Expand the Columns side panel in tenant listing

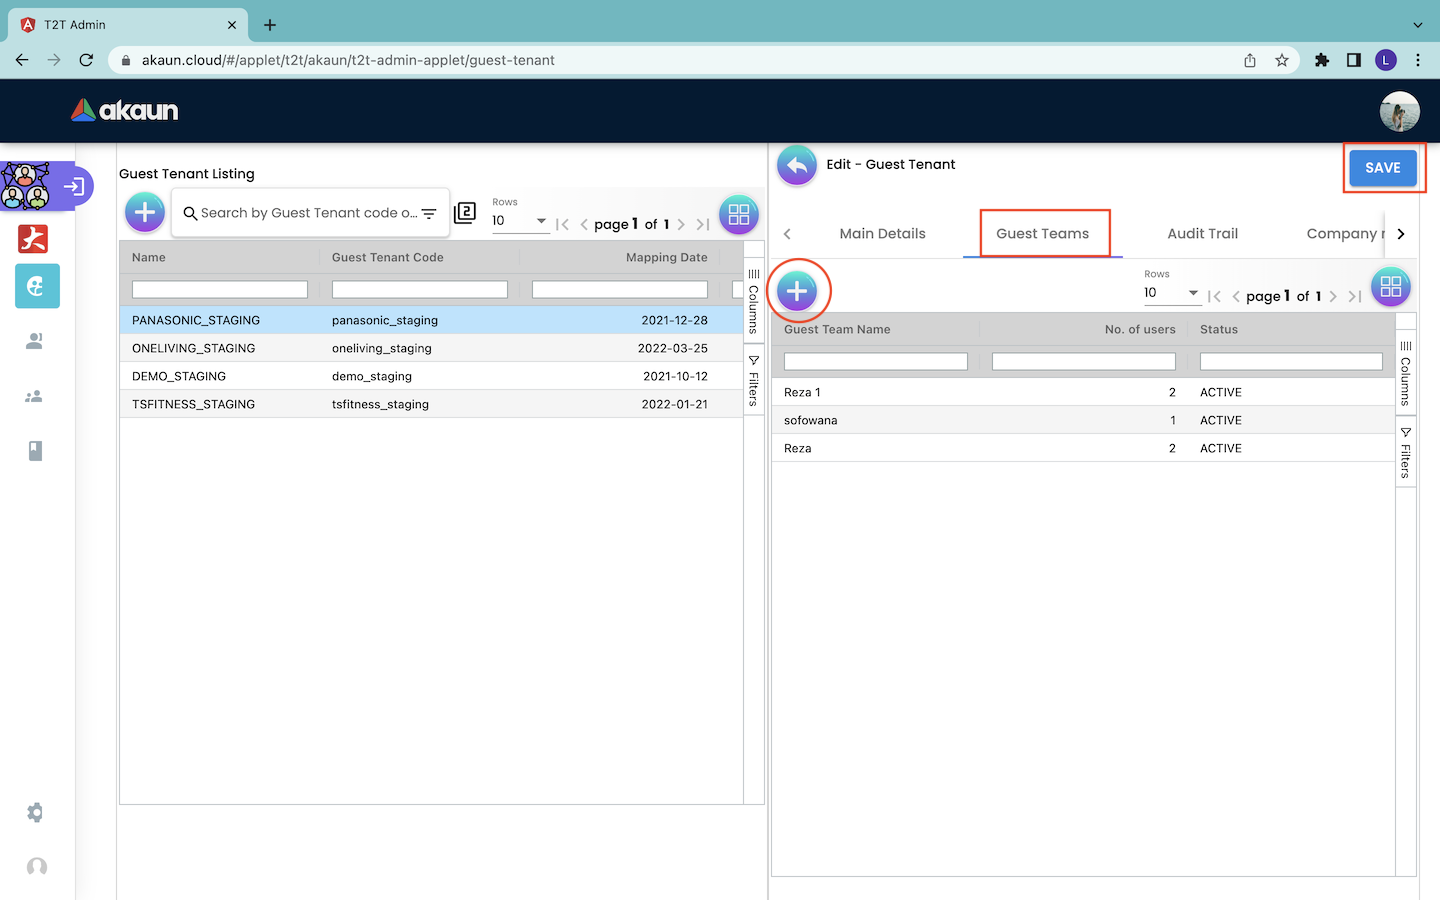[x=754, y=299]
